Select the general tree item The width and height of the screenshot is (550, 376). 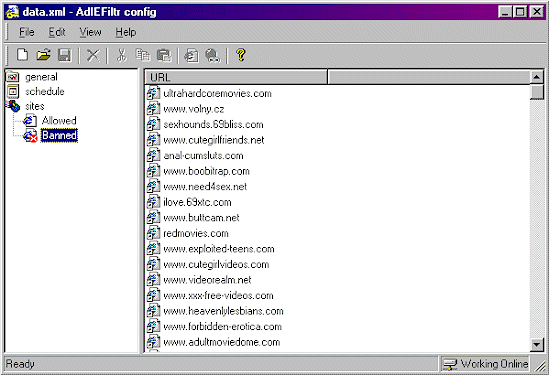41,77
